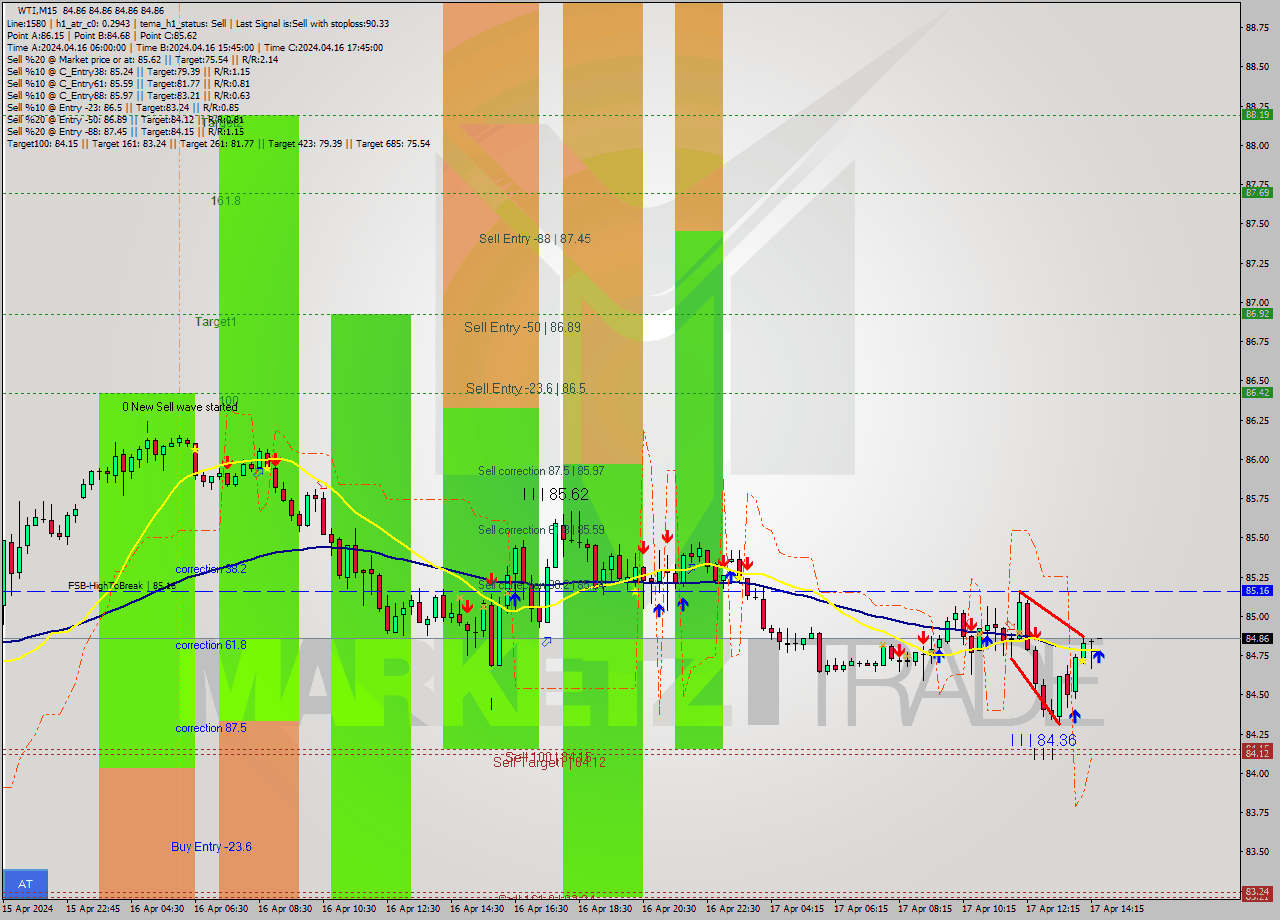Click the '16 Apr 08:30' time axis label
The height and width of the screenshot is (920, 1280).
tap(284, 909)
